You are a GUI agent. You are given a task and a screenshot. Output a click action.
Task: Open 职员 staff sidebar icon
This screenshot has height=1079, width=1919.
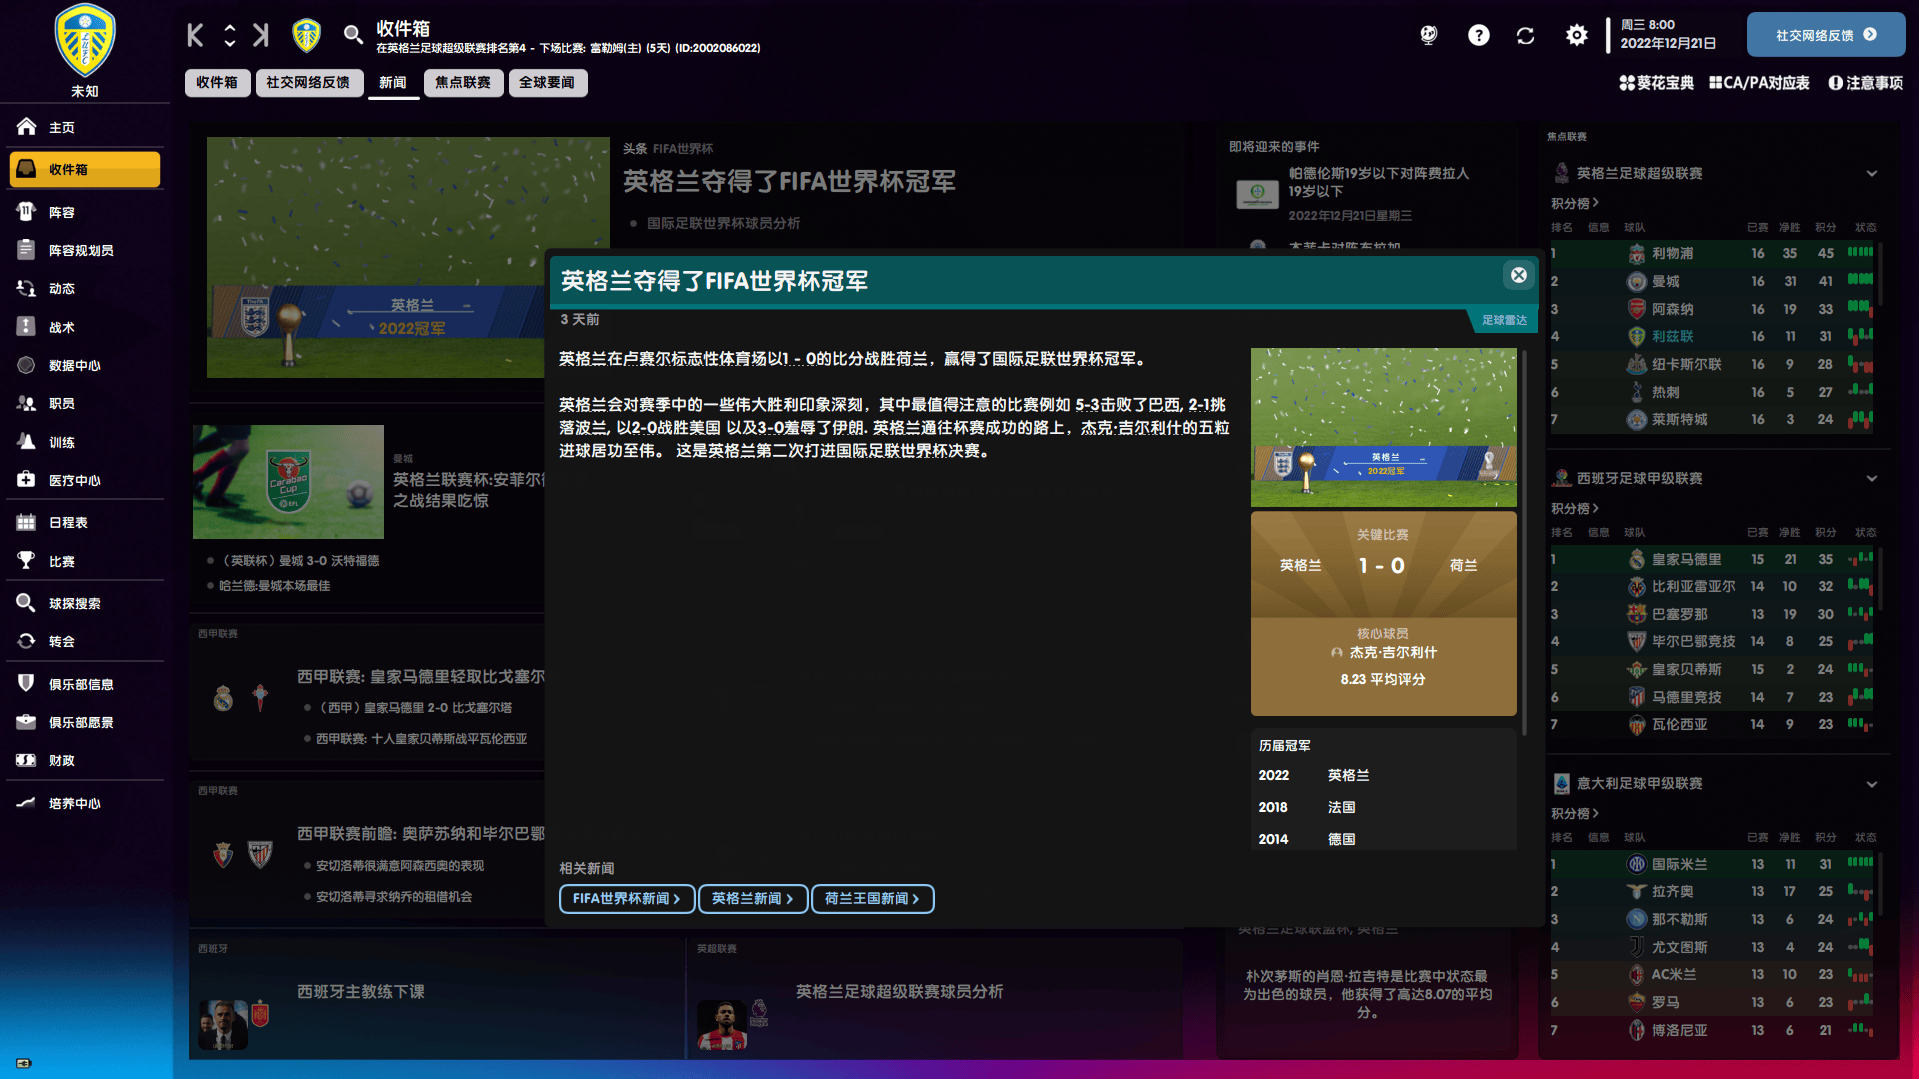[26, 403]
